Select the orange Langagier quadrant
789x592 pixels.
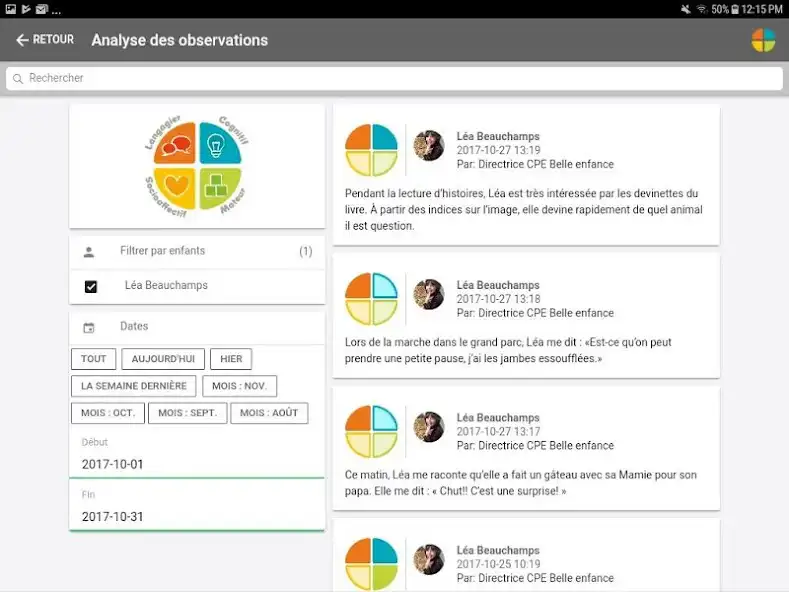177,144
